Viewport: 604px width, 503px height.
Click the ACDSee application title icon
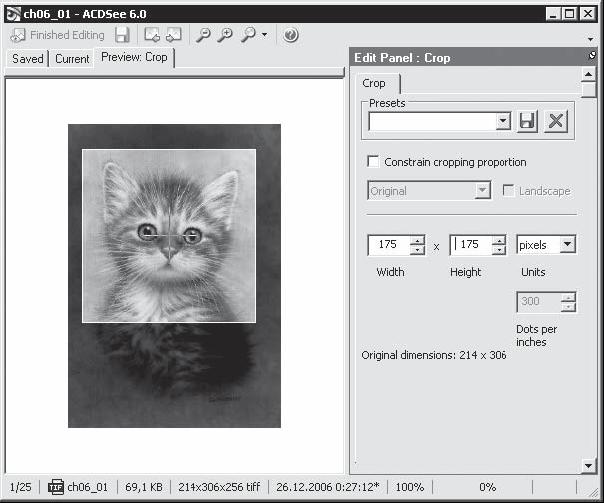[x=13, y=14]
